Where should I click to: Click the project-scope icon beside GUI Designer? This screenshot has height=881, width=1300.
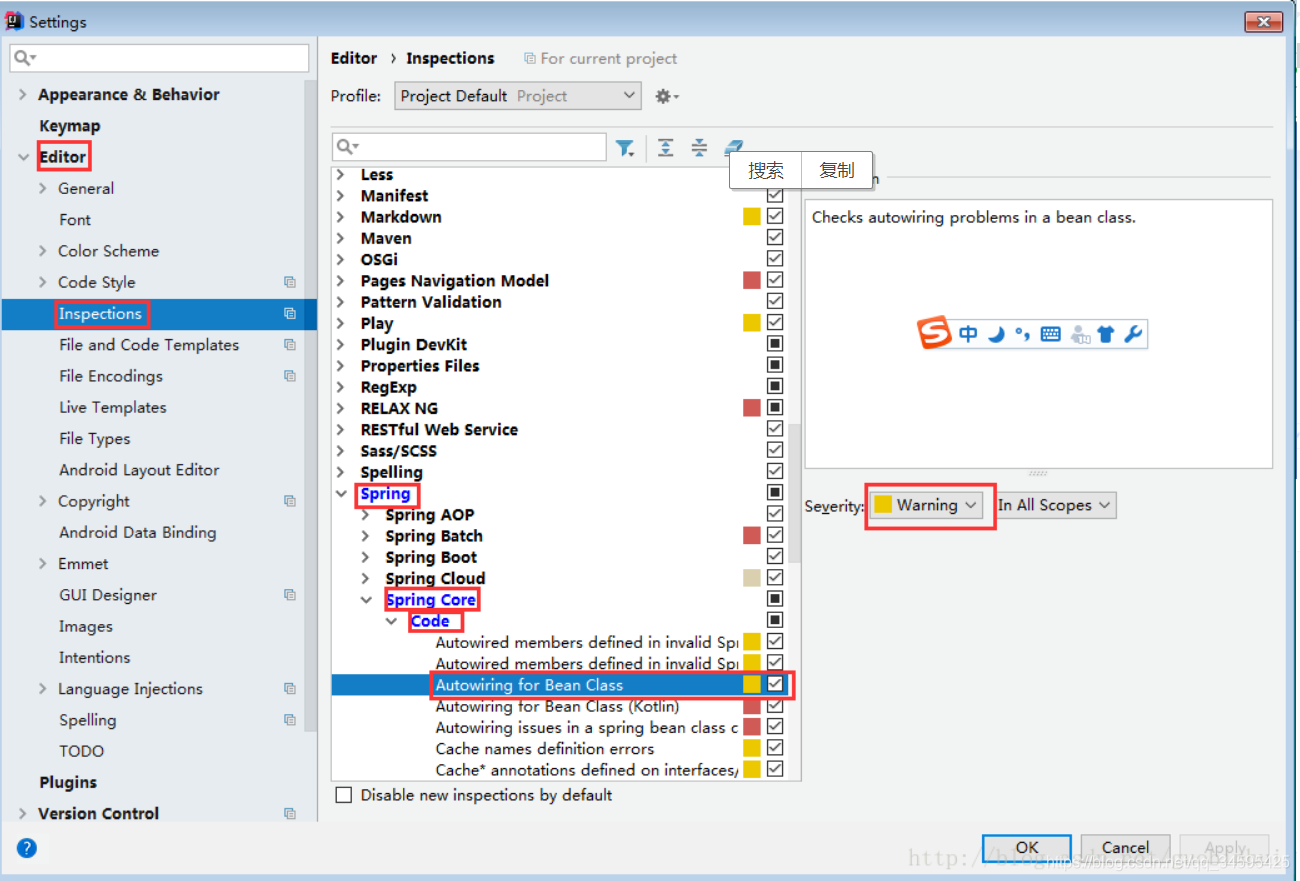pyautogui.click(x=290, y=595)
